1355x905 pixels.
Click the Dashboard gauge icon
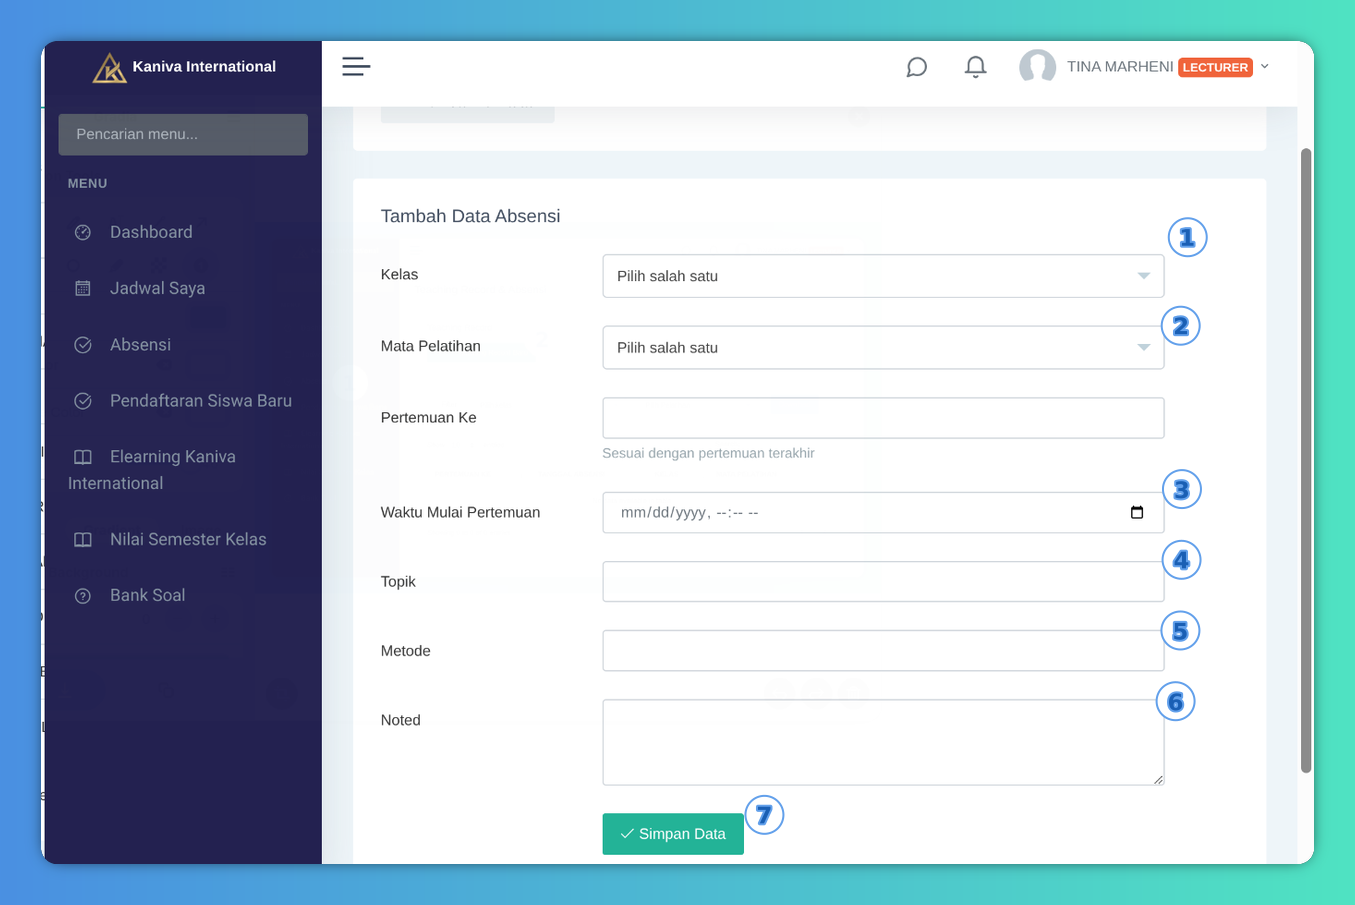(x=83, y=232)
